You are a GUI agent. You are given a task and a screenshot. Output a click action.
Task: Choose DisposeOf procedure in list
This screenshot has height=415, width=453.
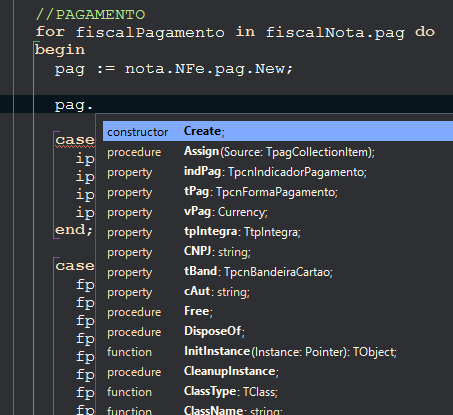click(278, 332)
